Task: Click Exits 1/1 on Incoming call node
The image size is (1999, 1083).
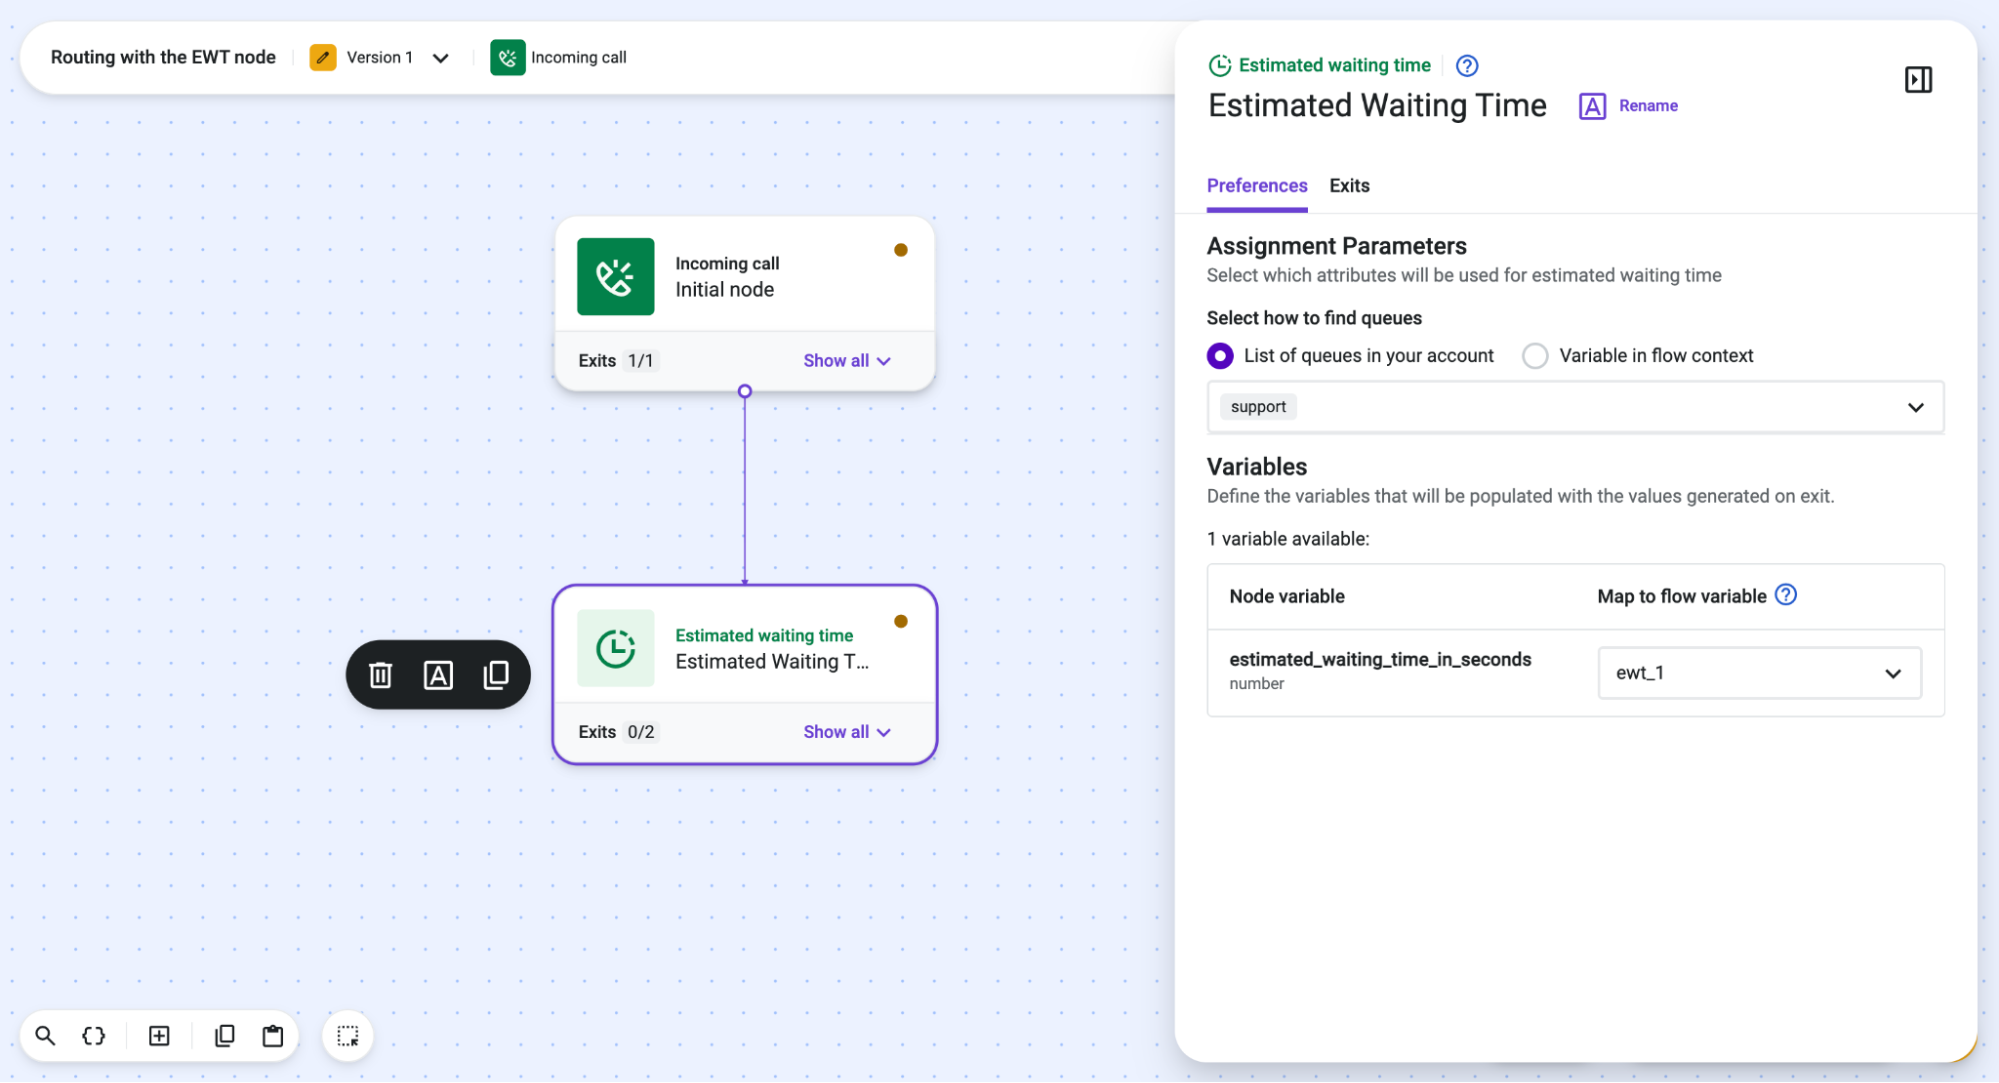Action: coord(617,361)
